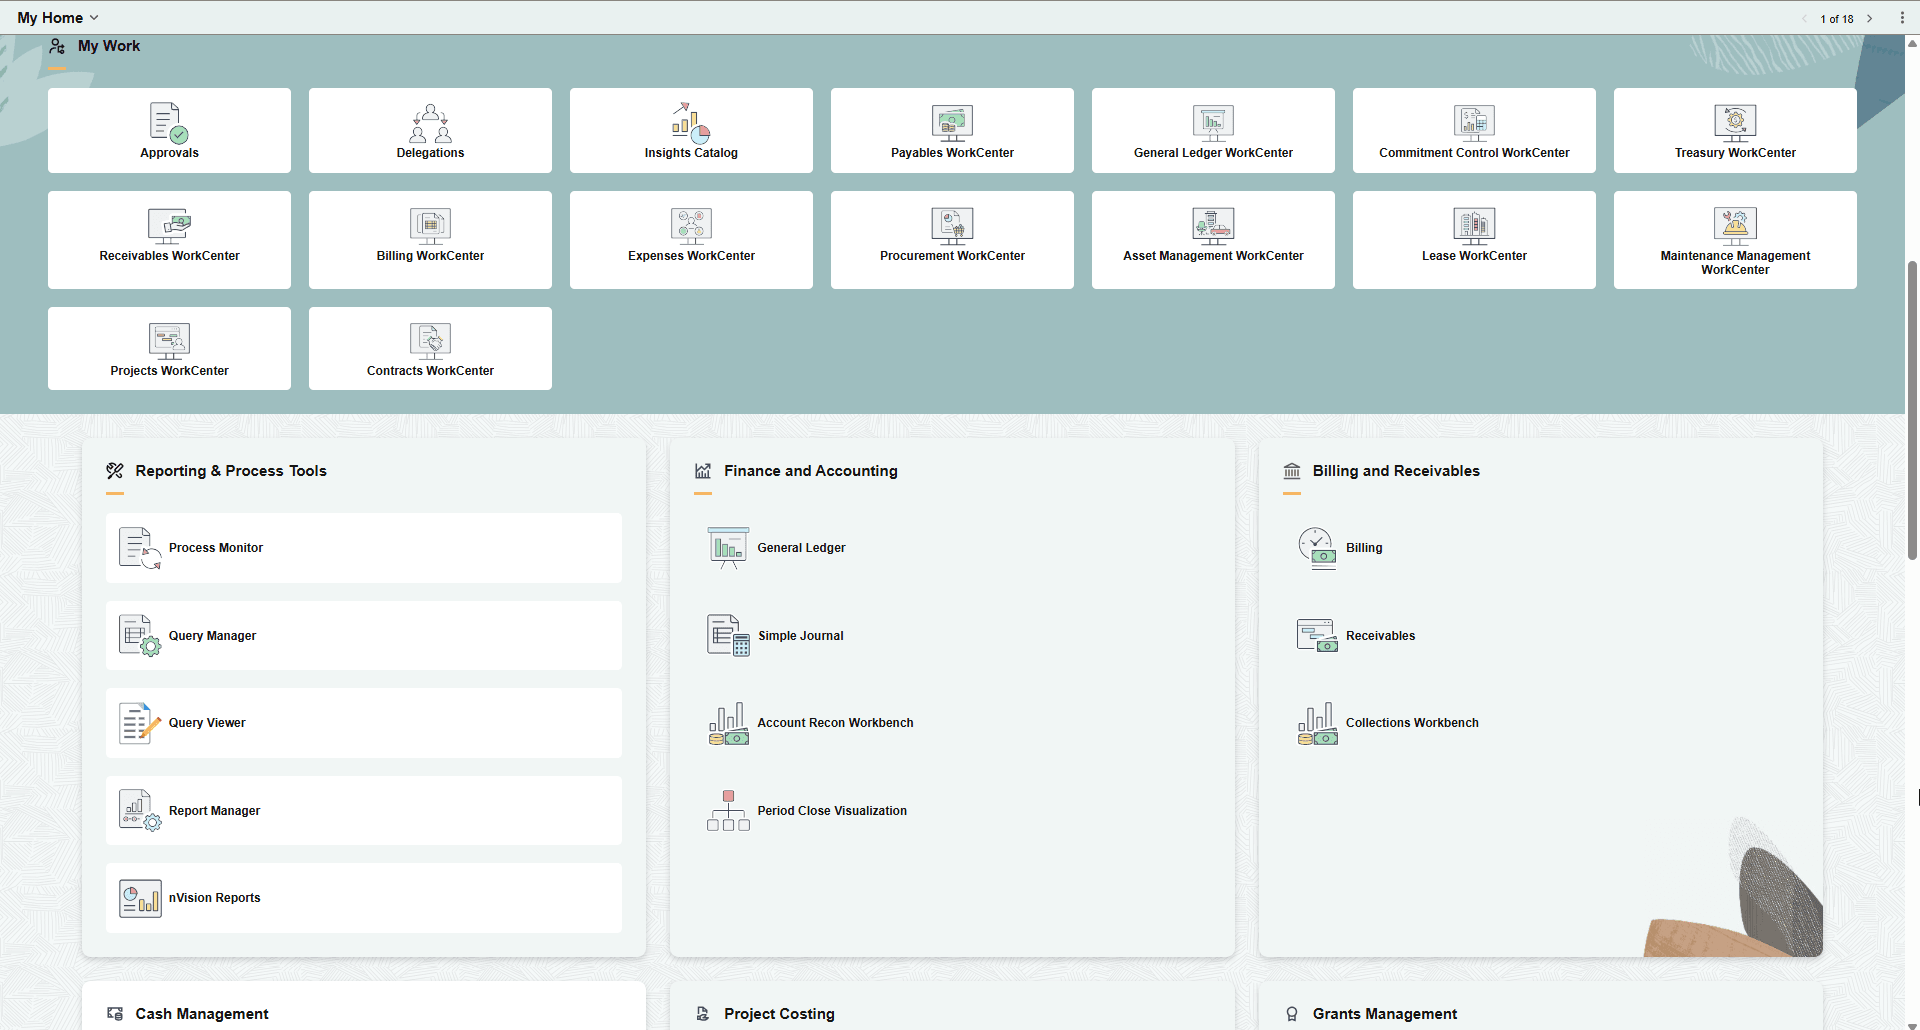The image size is (1920, 1030).
Task: Open the Receivables link
Action: pyautogui.click(x=1380, y=636)
